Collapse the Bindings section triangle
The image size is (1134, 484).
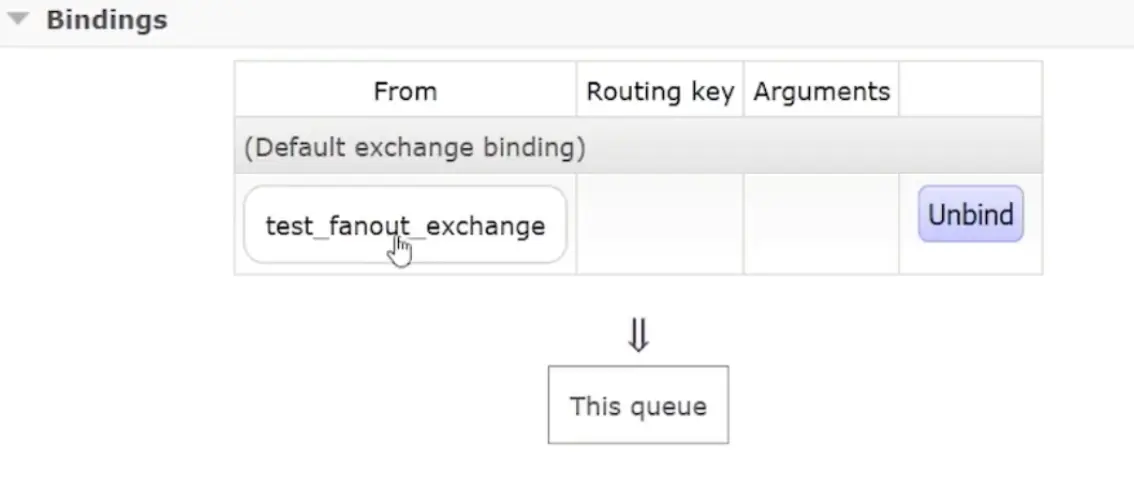pyautogui.click(x=17, y=20)
